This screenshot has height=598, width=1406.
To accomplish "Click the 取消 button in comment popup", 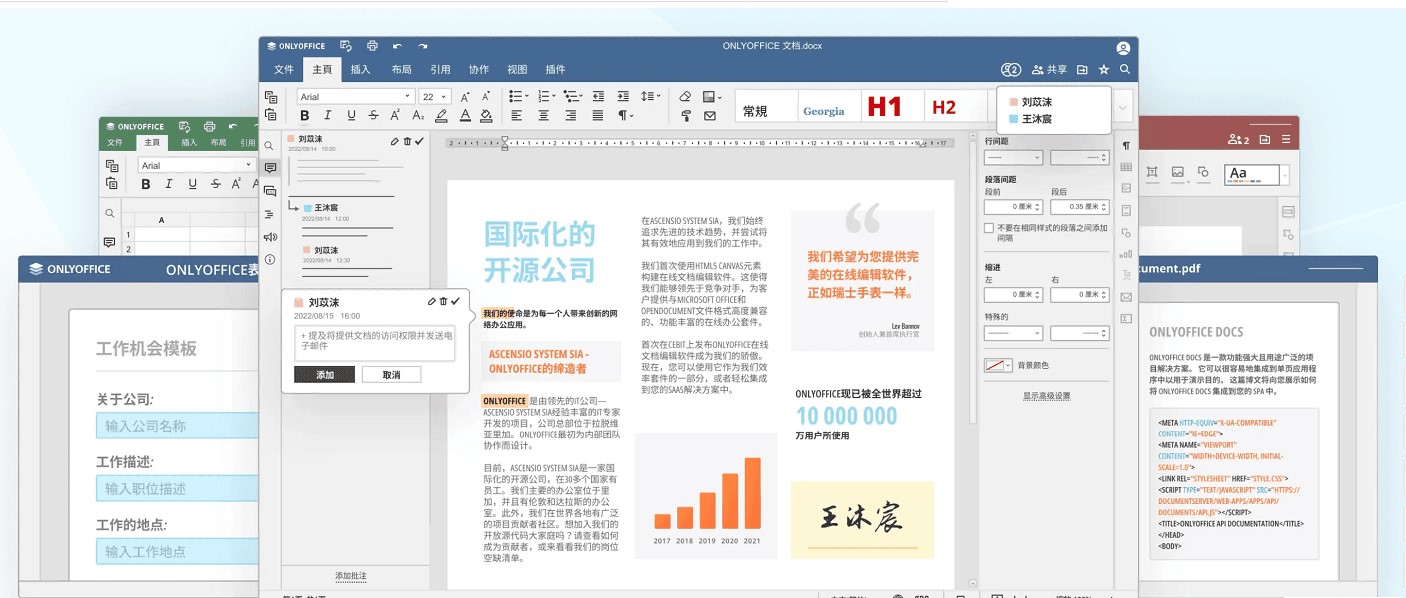I will (x=391, y=375).
